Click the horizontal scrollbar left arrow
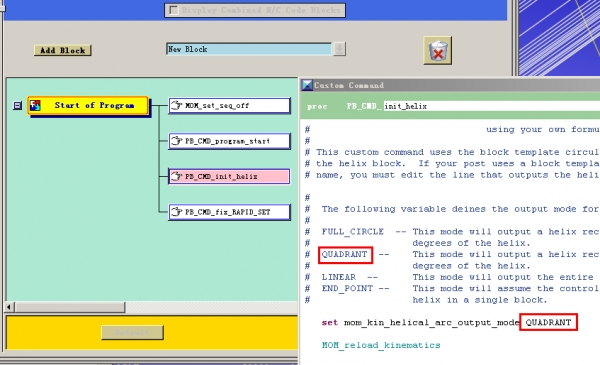The width and height of the screenshot is (600, 365). click(x=10, y=307)
